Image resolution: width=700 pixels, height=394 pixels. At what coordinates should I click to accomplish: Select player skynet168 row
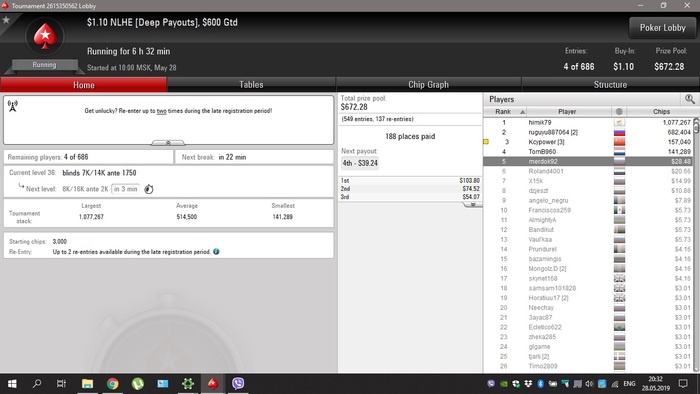pos(588,278)
